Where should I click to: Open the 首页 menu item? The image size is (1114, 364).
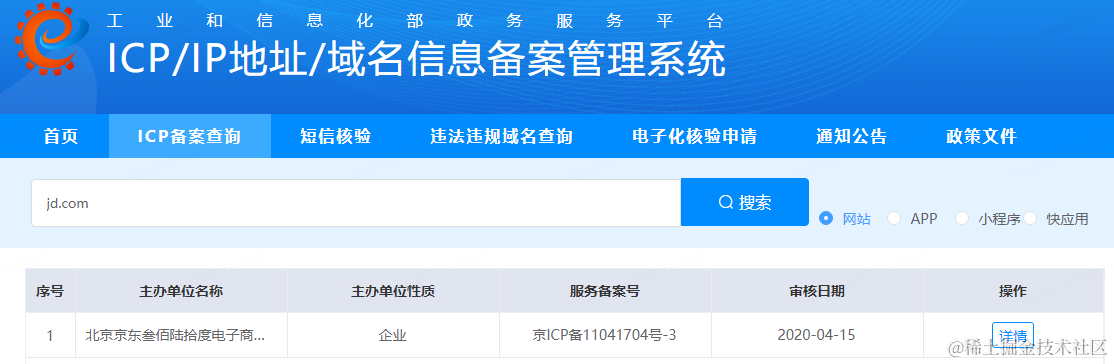point(61,136)
